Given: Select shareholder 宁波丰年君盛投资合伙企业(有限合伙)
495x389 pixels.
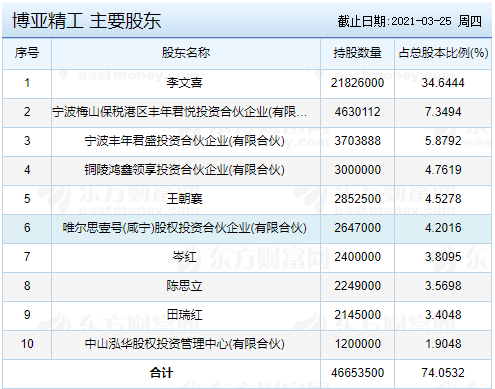Looking at the screenshot, I should point(184,141).
